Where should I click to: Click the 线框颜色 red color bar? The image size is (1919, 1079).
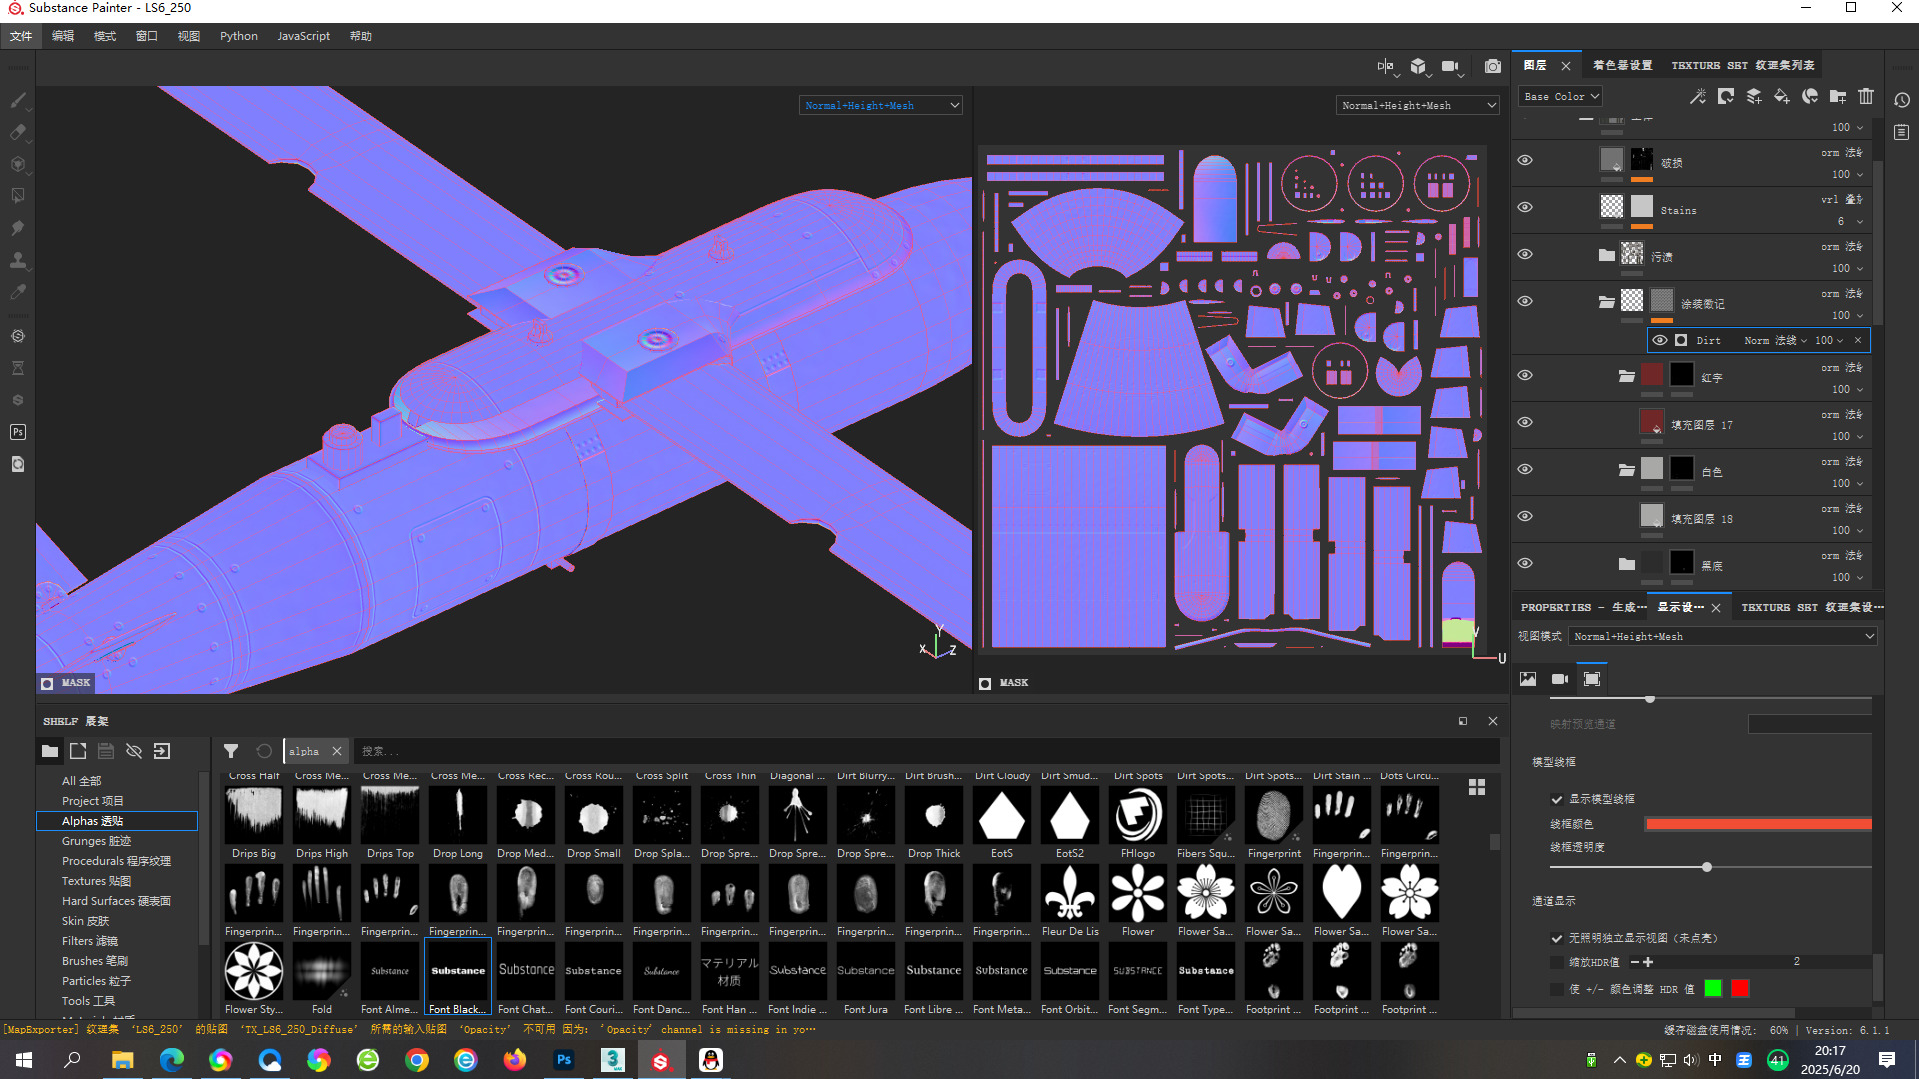[1758, 824]
